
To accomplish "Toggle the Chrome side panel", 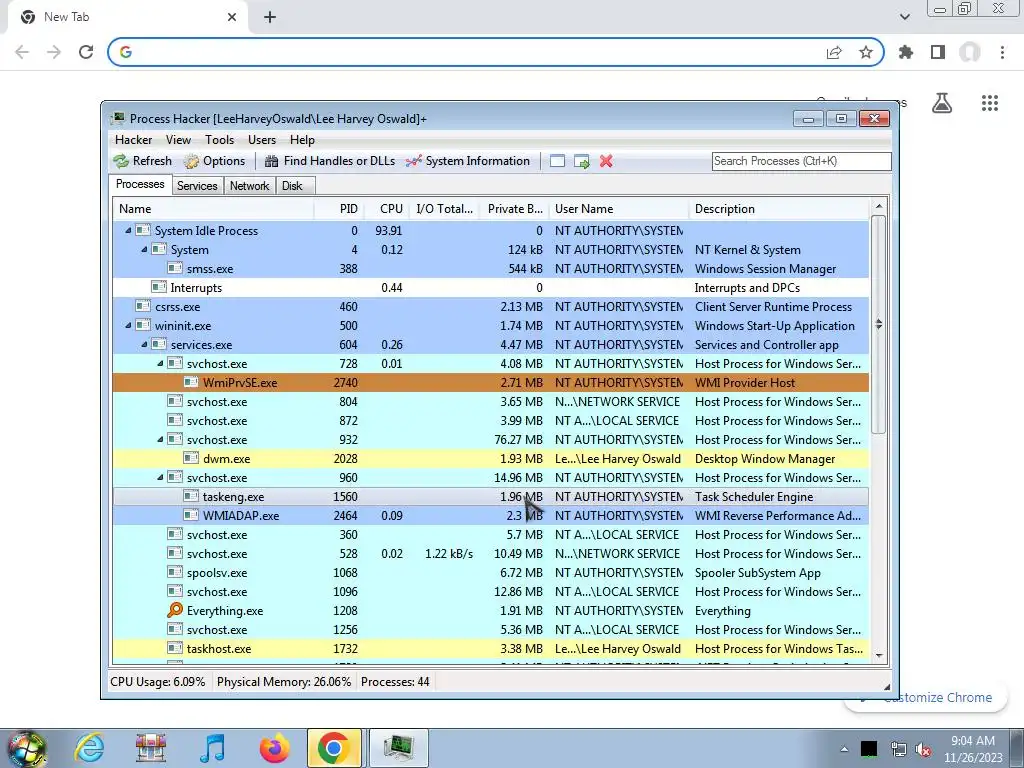I will click(x=938, y=52).
